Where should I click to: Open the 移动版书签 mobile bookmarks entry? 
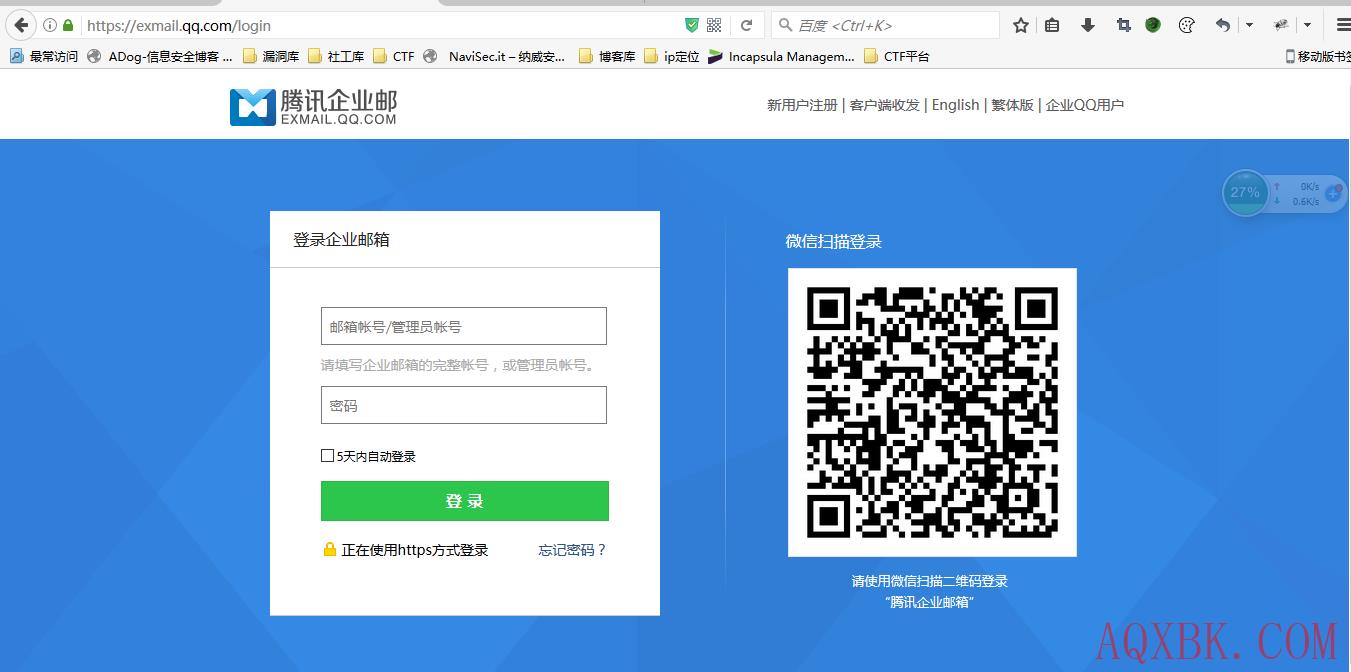(1318, 56)
